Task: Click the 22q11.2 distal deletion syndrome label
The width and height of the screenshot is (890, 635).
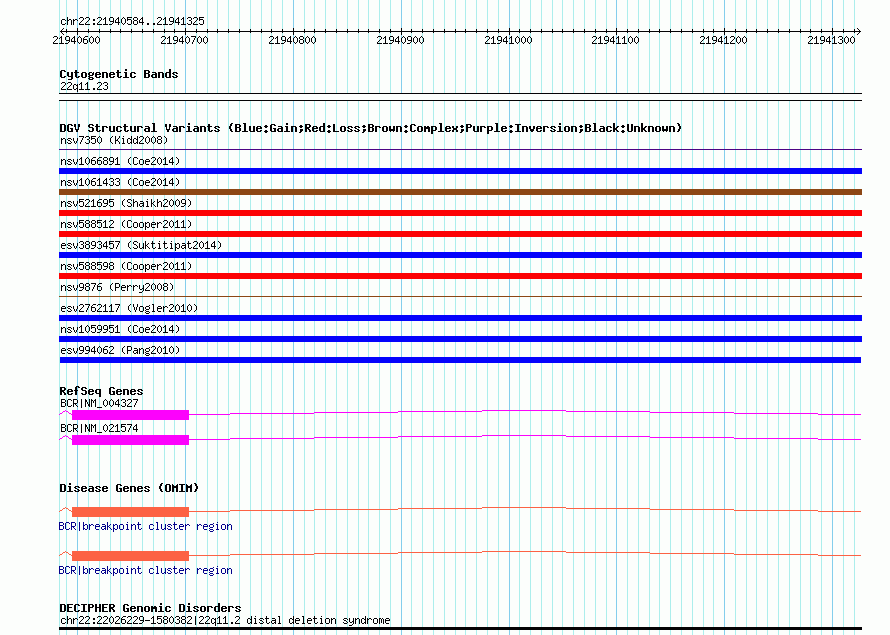Action: 225,620
